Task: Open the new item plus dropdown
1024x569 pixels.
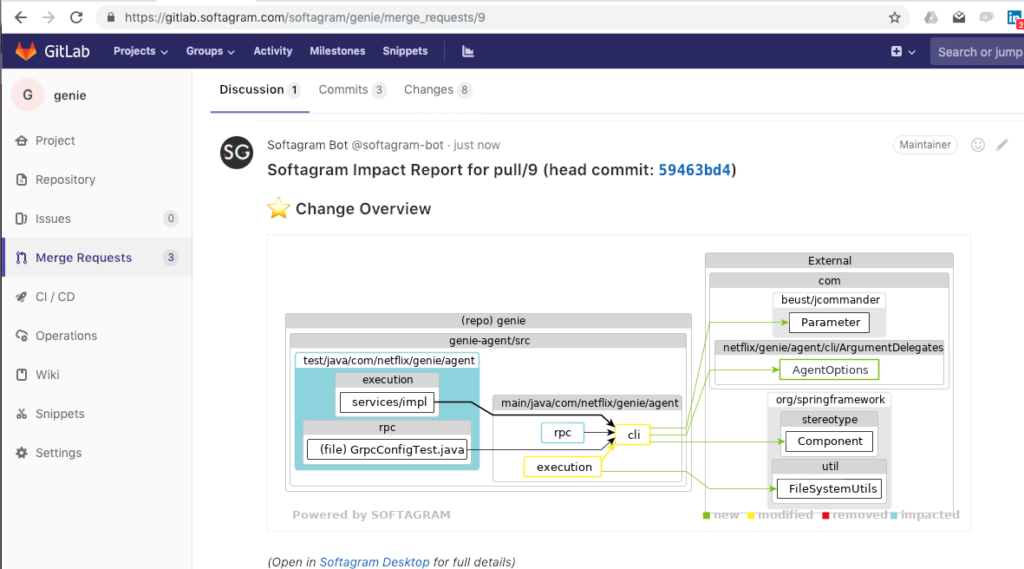Action: pos(903,52)
